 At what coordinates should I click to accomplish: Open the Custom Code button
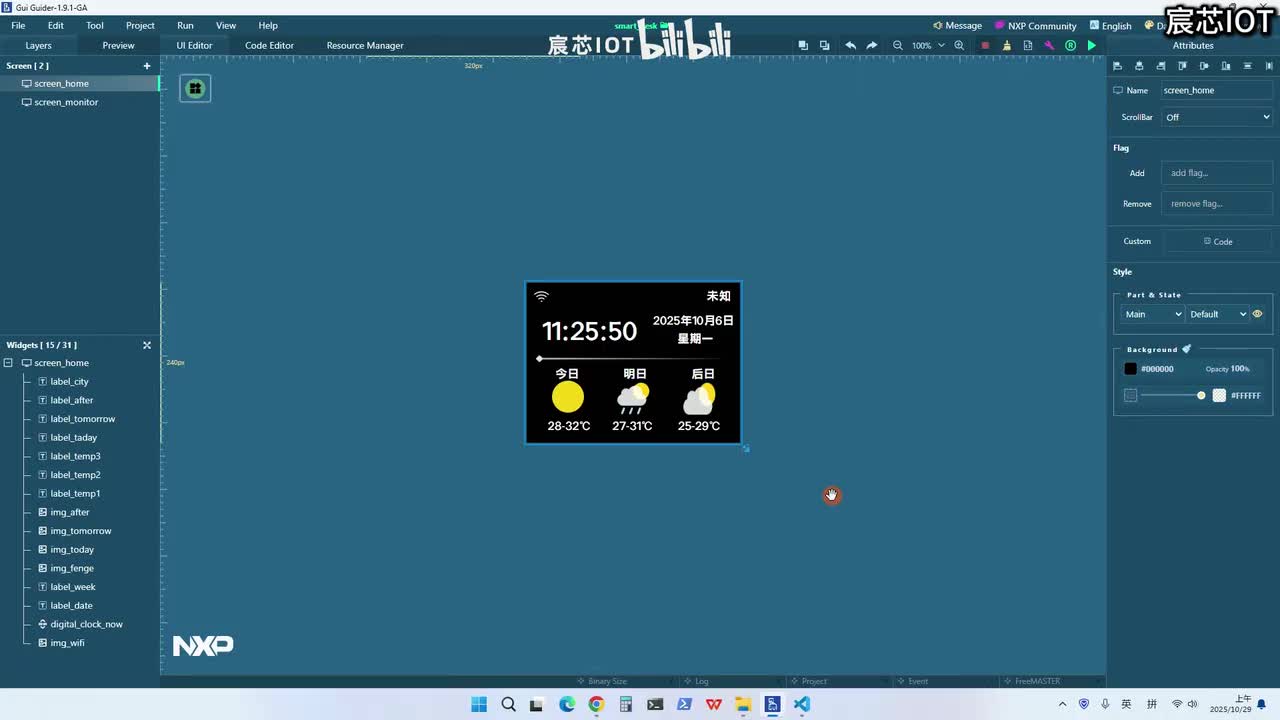coord(1217,241)
